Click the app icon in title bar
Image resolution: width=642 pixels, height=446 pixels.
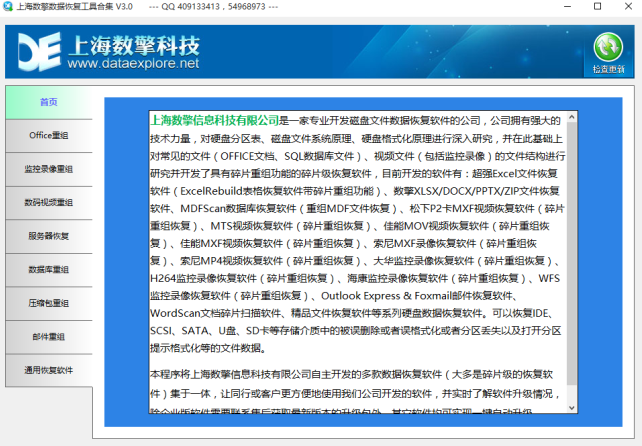tap(8, 6)
